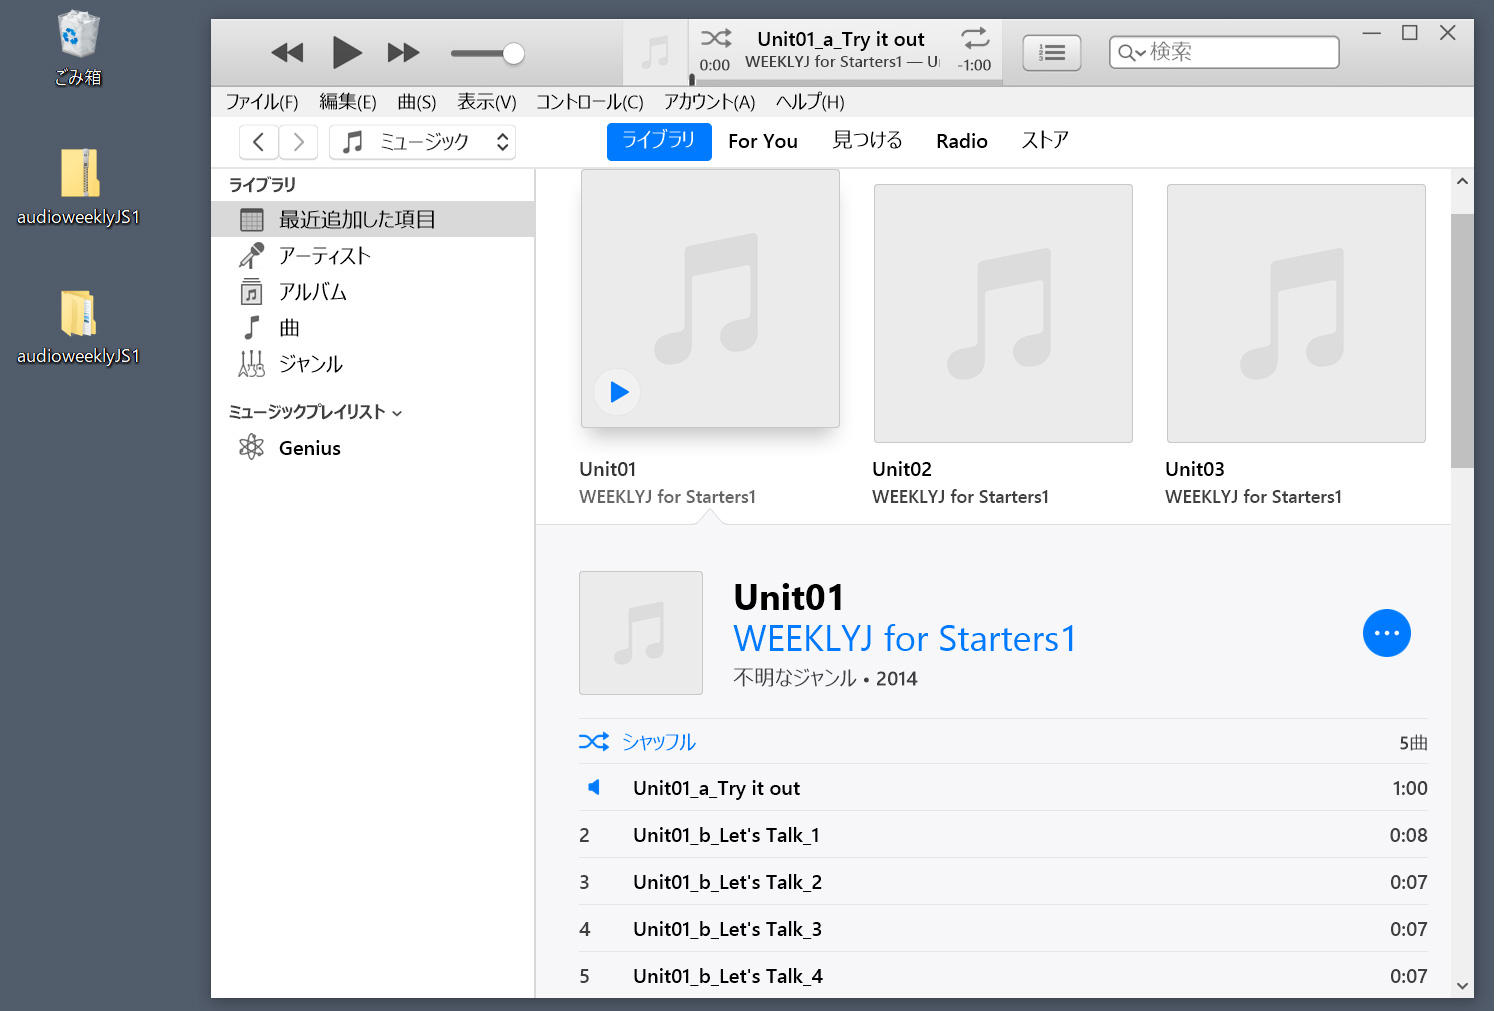Open the ヘルプ(H) menu
Screen dimensions: 1499x1011
point(810,102)
